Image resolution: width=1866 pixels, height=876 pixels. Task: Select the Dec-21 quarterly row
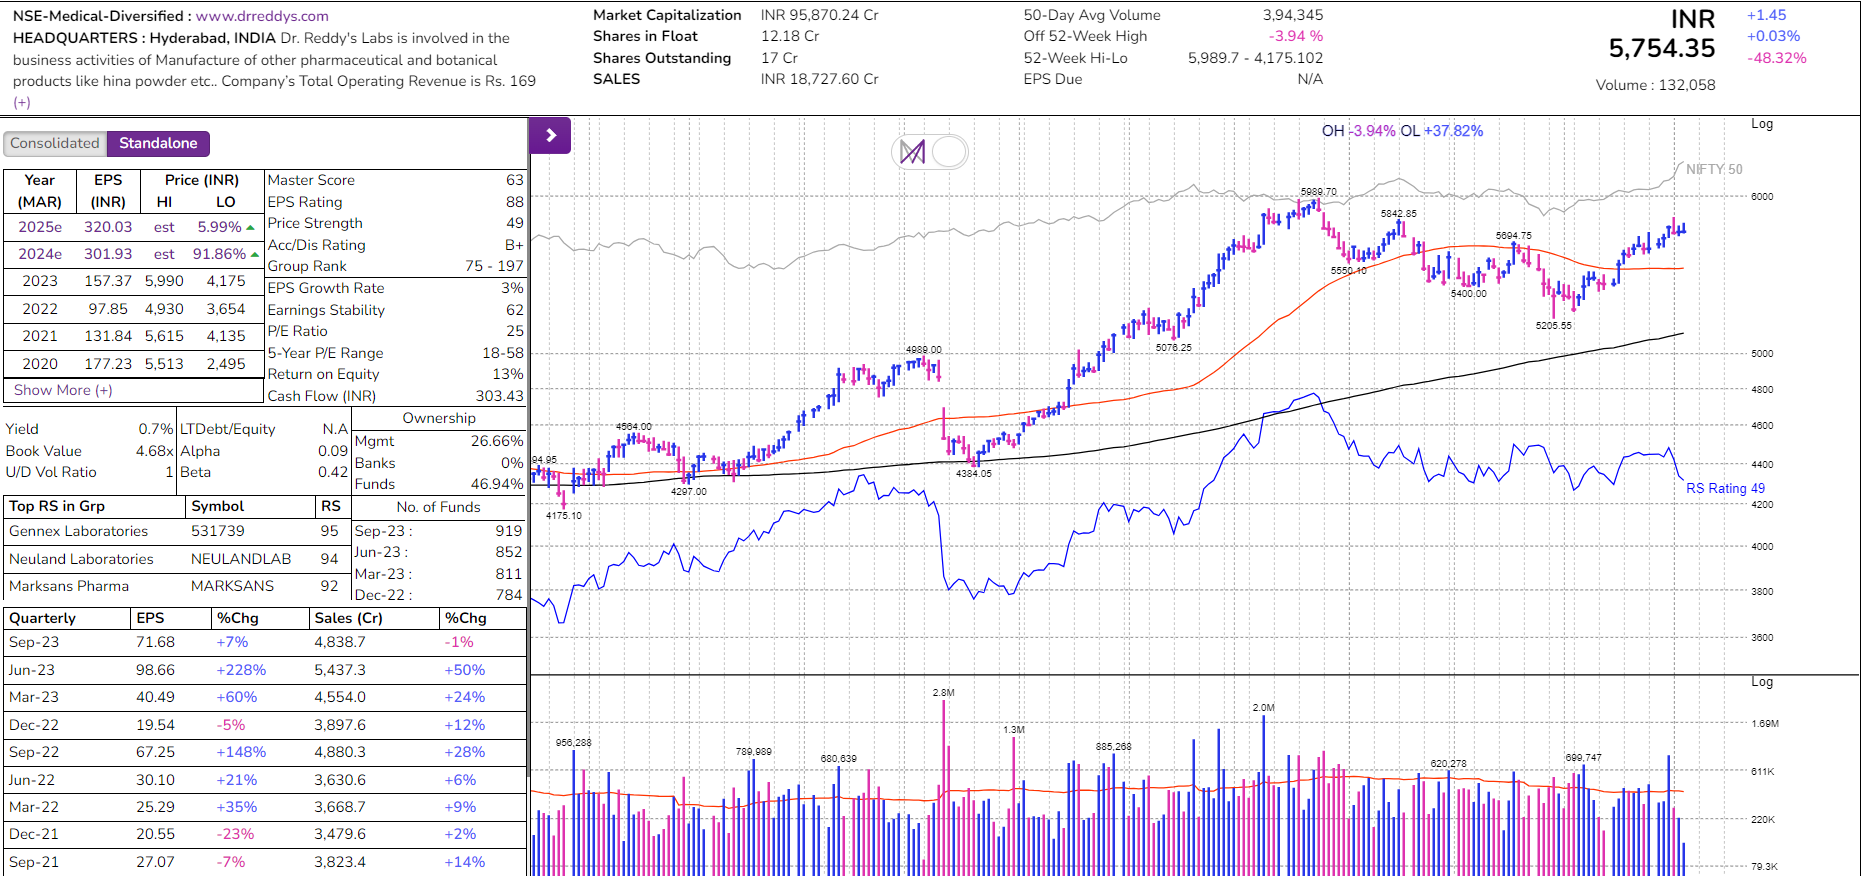click(265, 834)
